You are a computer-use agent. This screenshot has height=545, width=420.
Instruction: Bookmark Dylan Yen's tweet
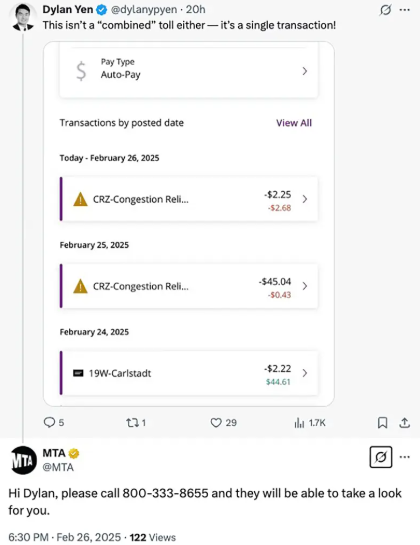(382, 423)
